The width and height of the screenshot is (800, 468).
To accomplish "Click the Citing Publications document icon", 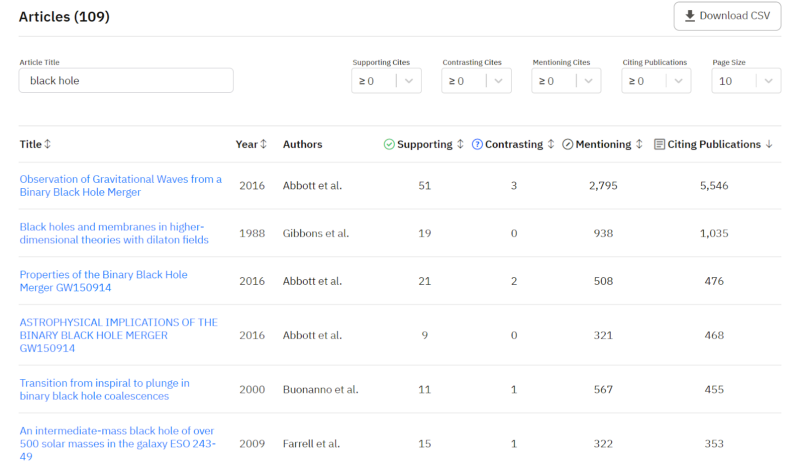I will [659, 144].
